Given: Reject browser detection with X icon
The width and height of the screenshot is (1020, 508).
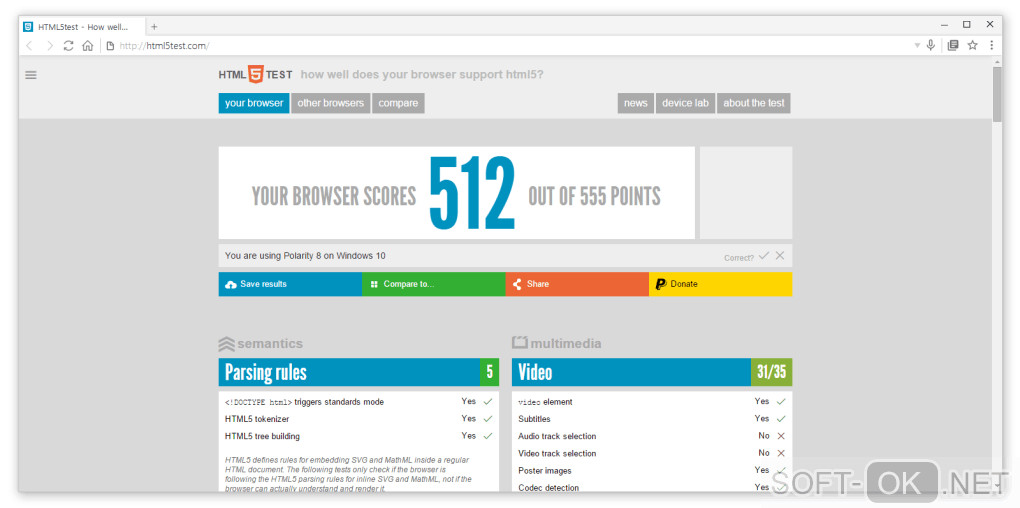Looking at the screenshot, I should tap(780, 256).
